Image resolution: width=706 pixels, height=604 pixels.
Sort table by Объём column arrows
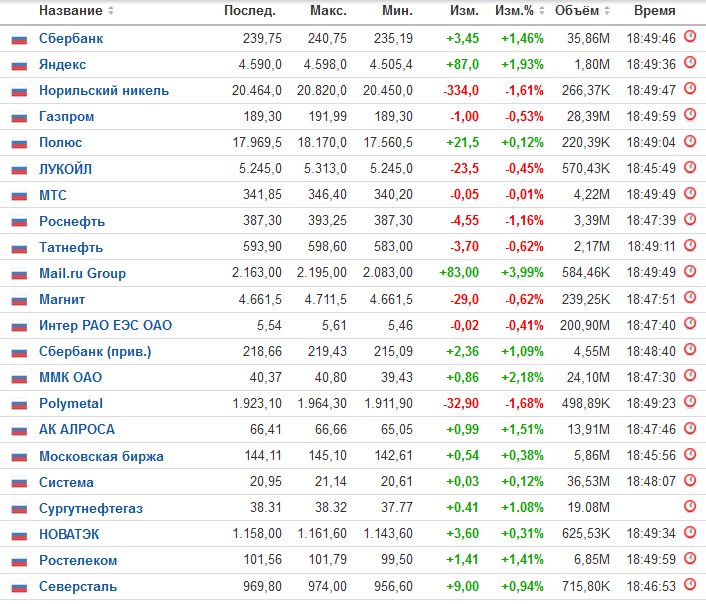(x=607, y=10)
